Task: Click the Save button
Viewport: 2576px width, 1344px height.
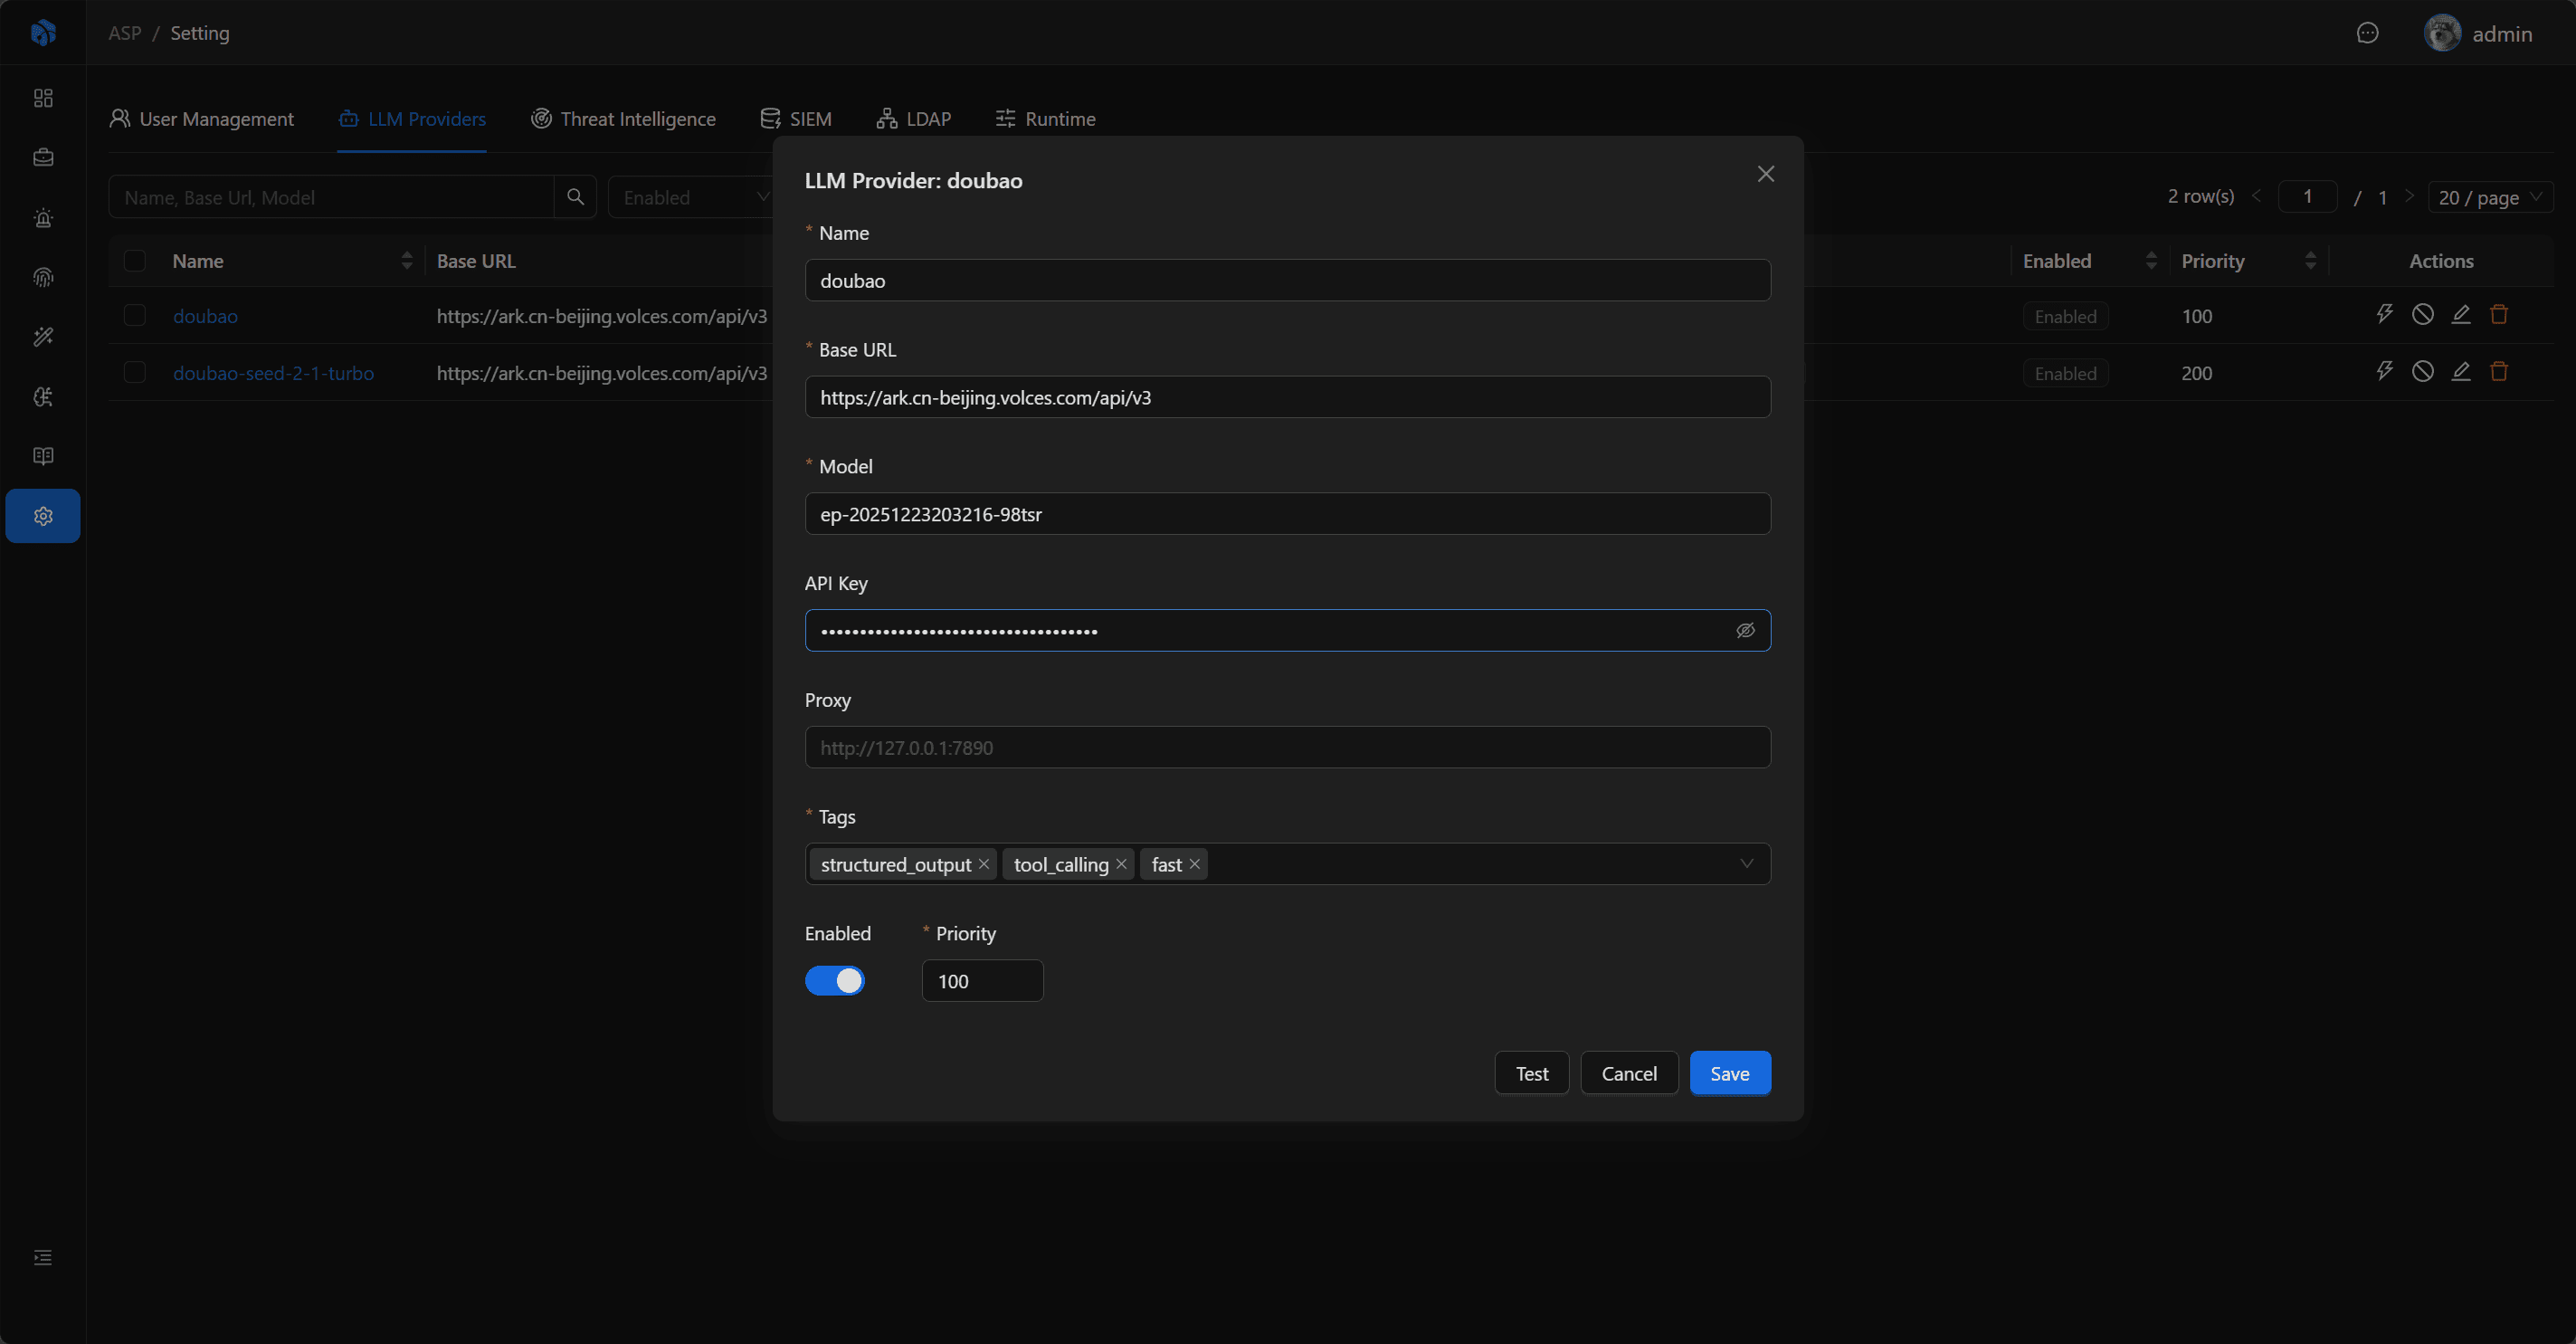Action: pos(1730,1073)
